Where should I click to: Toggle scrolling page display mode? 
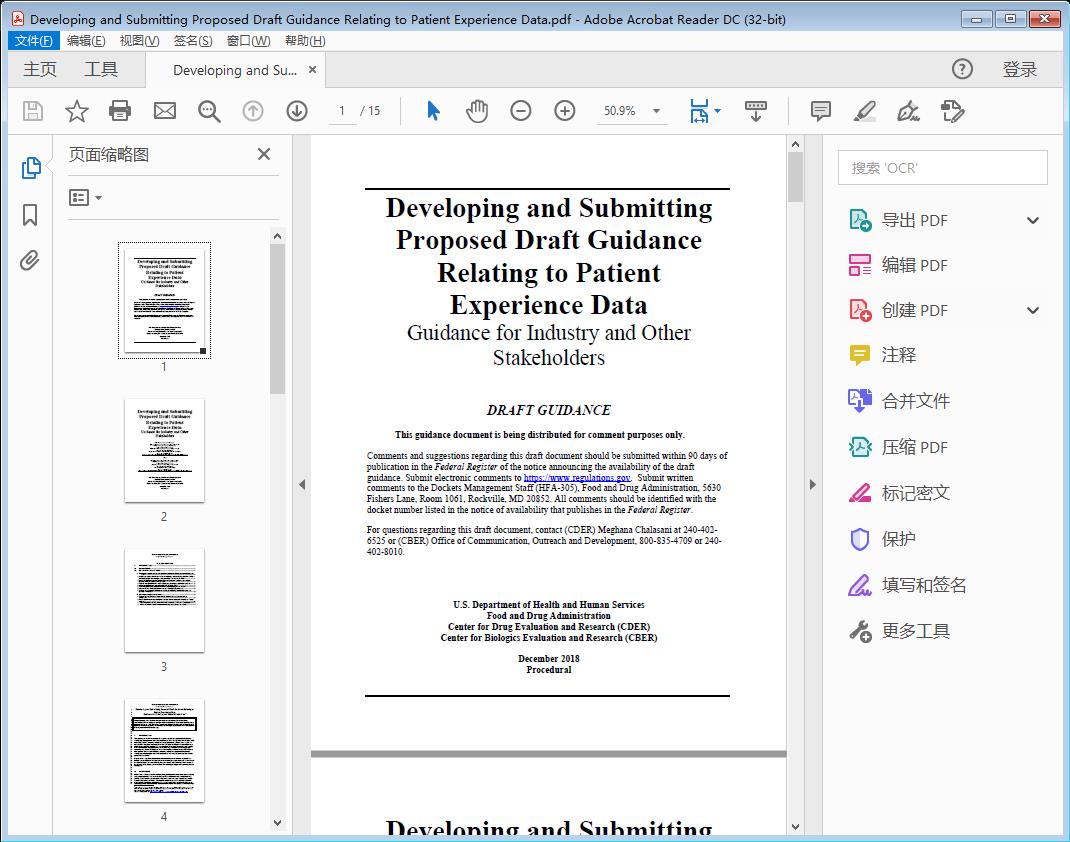click(x=755, y=111)
